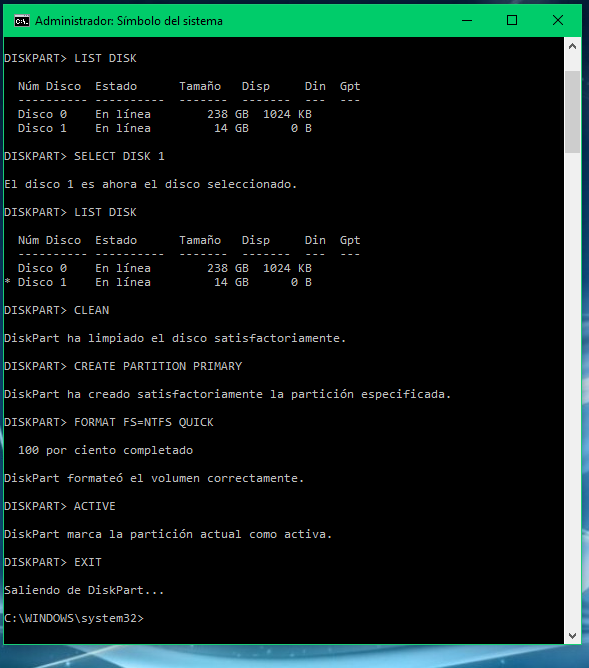The width and height of the screenshot is (589, 668).
Task: Click the row starting '* Disco 1'
Action: click(158, 282)
